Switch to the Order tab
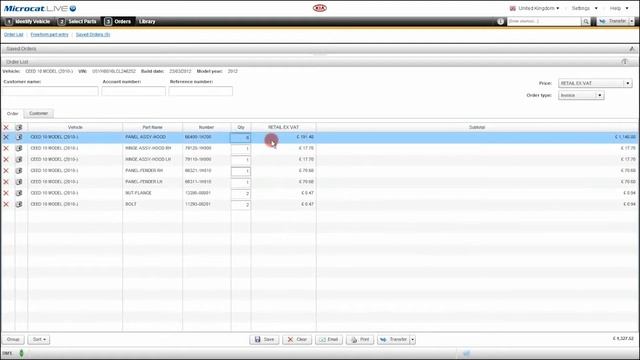Image resolution: width=640 pixels, height=360 pixels. click(x=12, y=113)
